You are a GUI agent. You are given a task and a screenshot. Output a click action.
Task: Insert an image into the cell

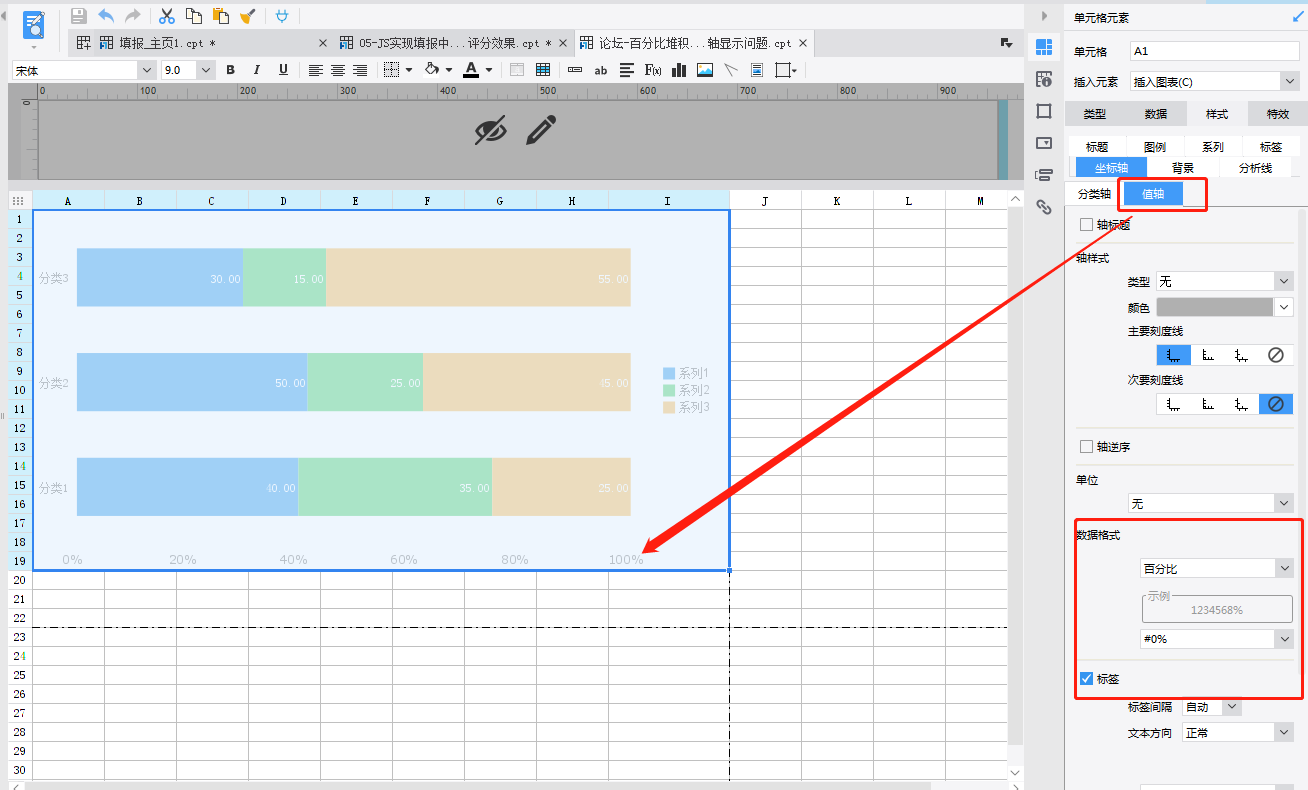[705, 70]
